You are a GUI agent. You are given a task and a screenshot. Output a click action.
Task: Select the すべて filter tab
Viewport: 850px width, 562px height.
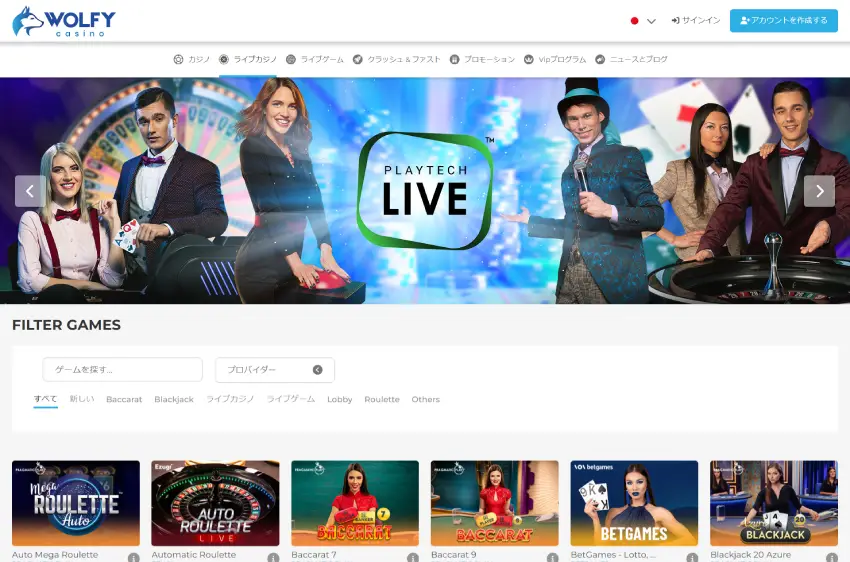46,399
